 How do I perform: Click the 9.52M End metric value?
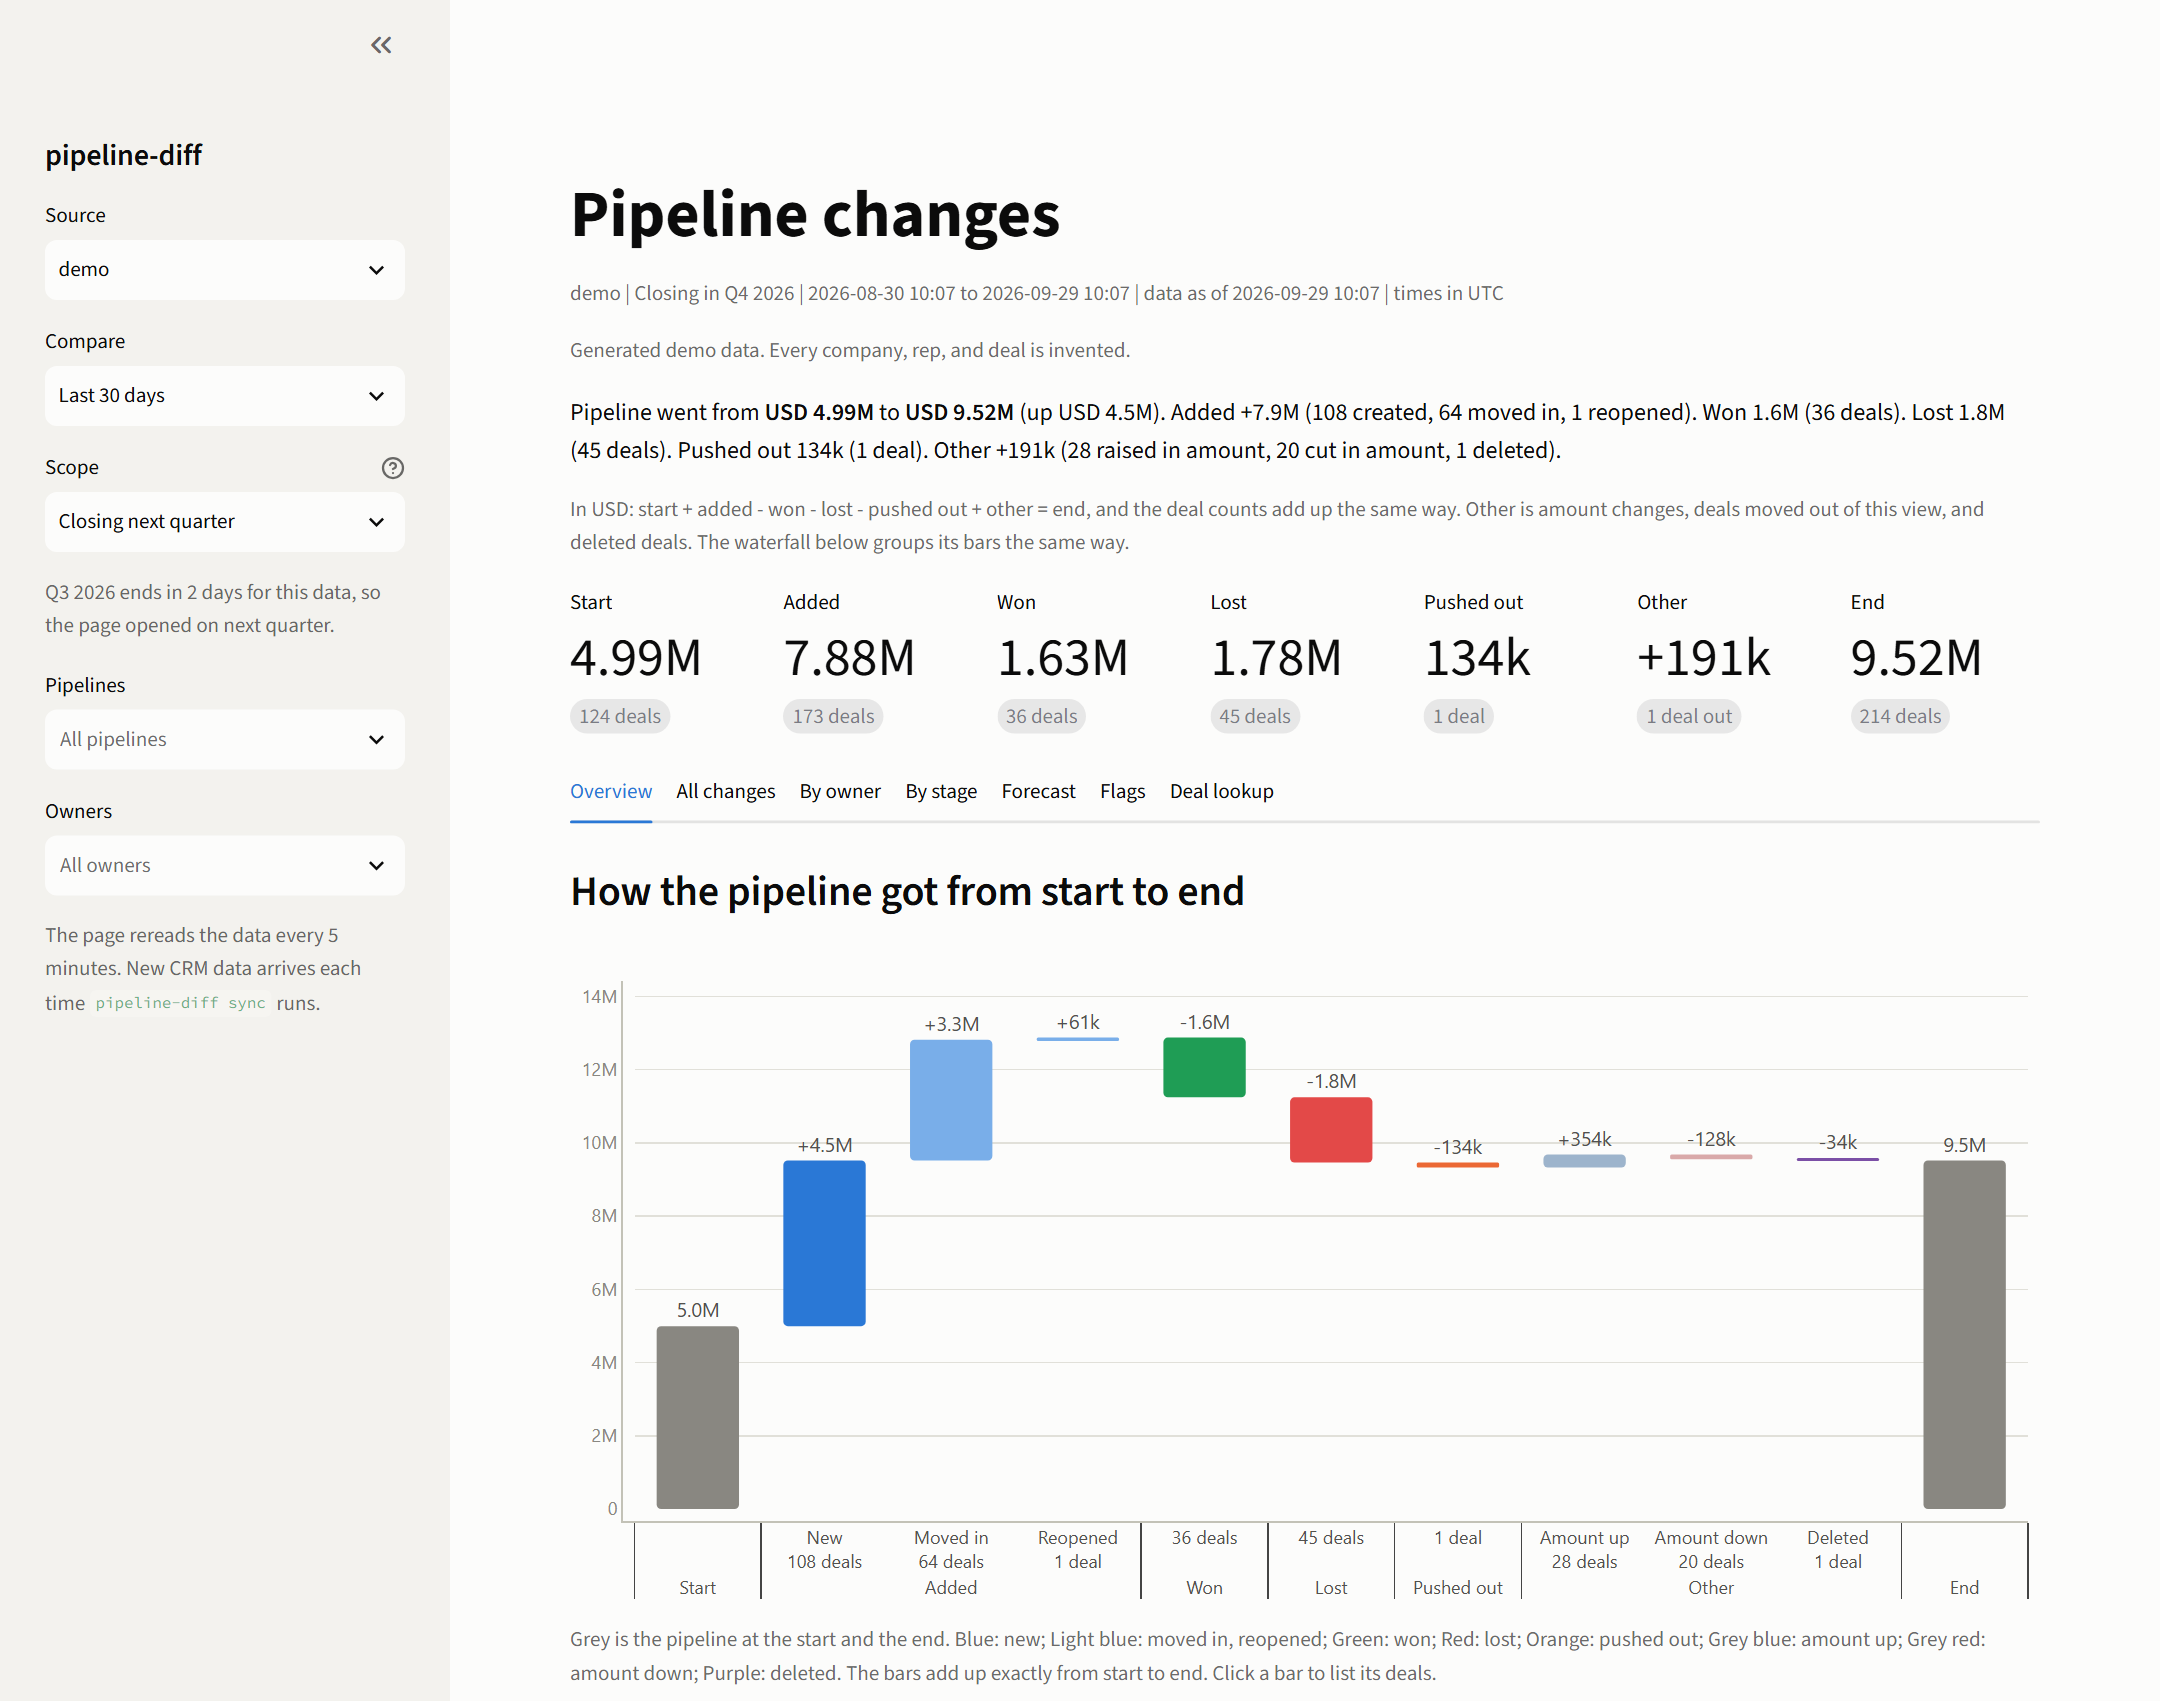1915,658
